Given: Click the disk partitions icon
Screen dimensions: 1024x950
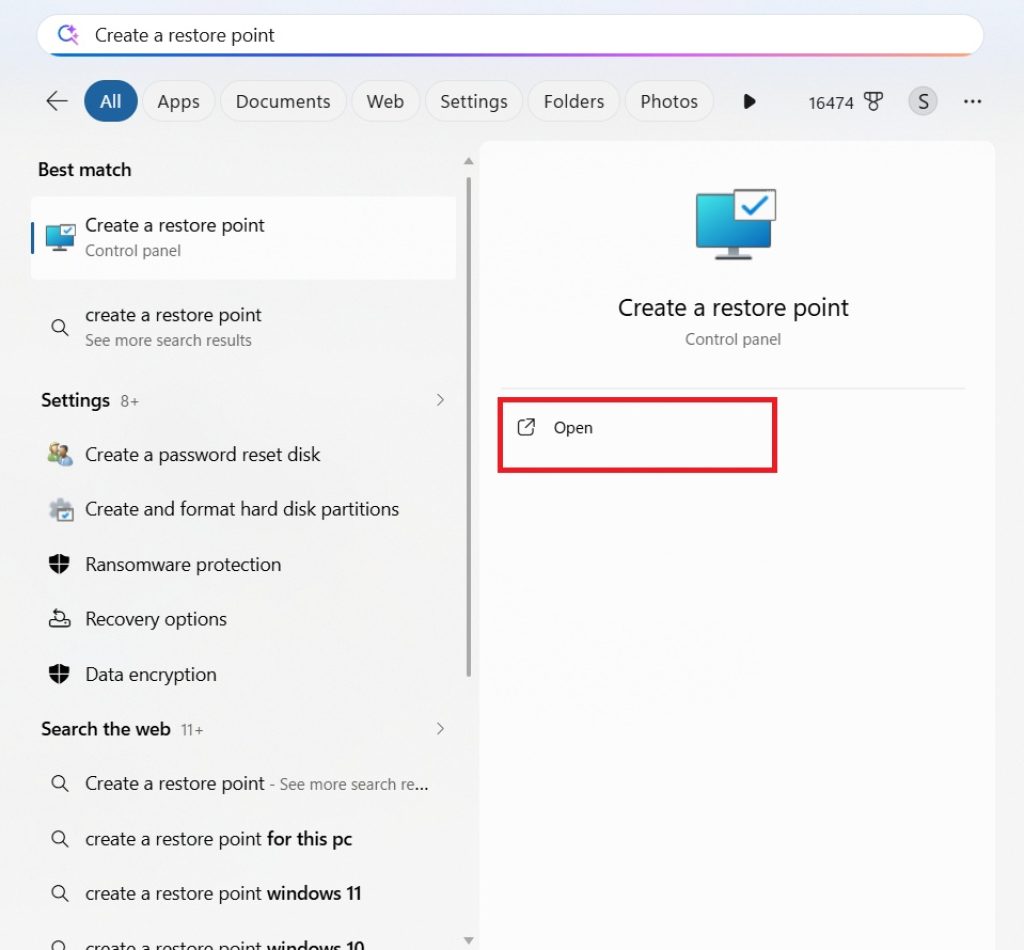Looking at the screenshot, I should coord(61,509).
